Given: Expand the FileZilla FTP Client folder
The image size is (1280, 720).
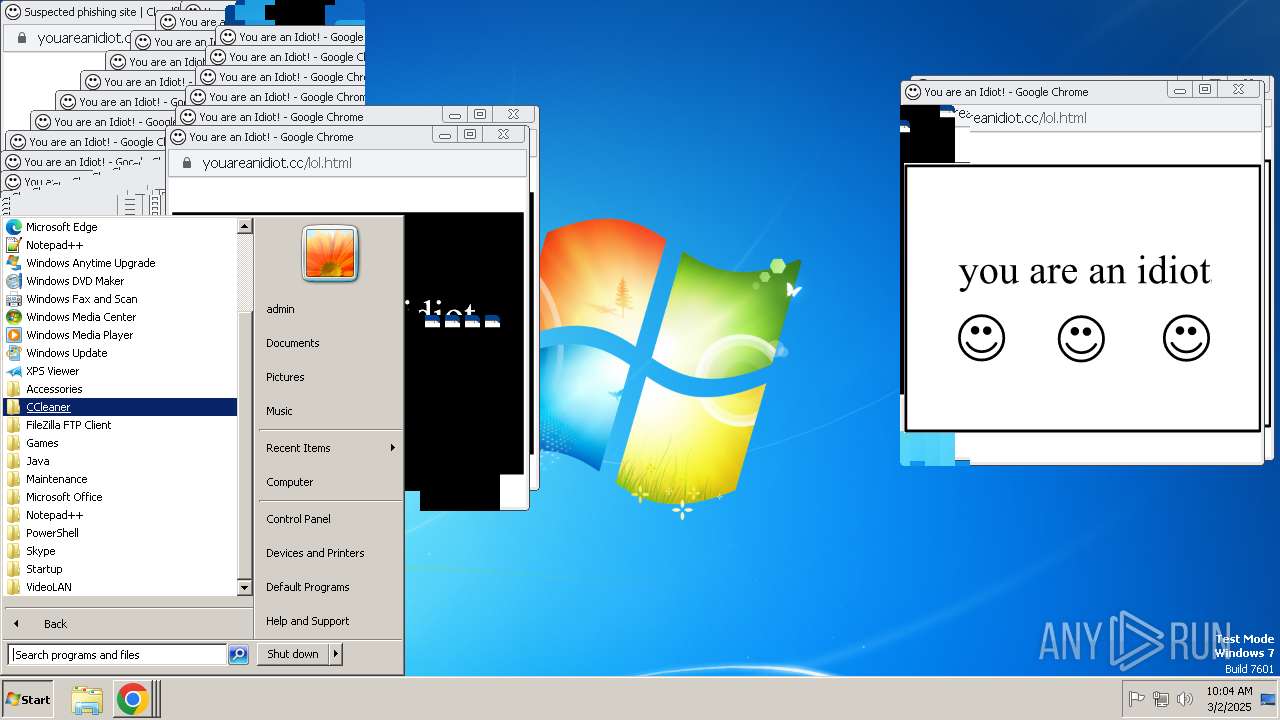Looking at the screenshot, I should click(120, 425).
